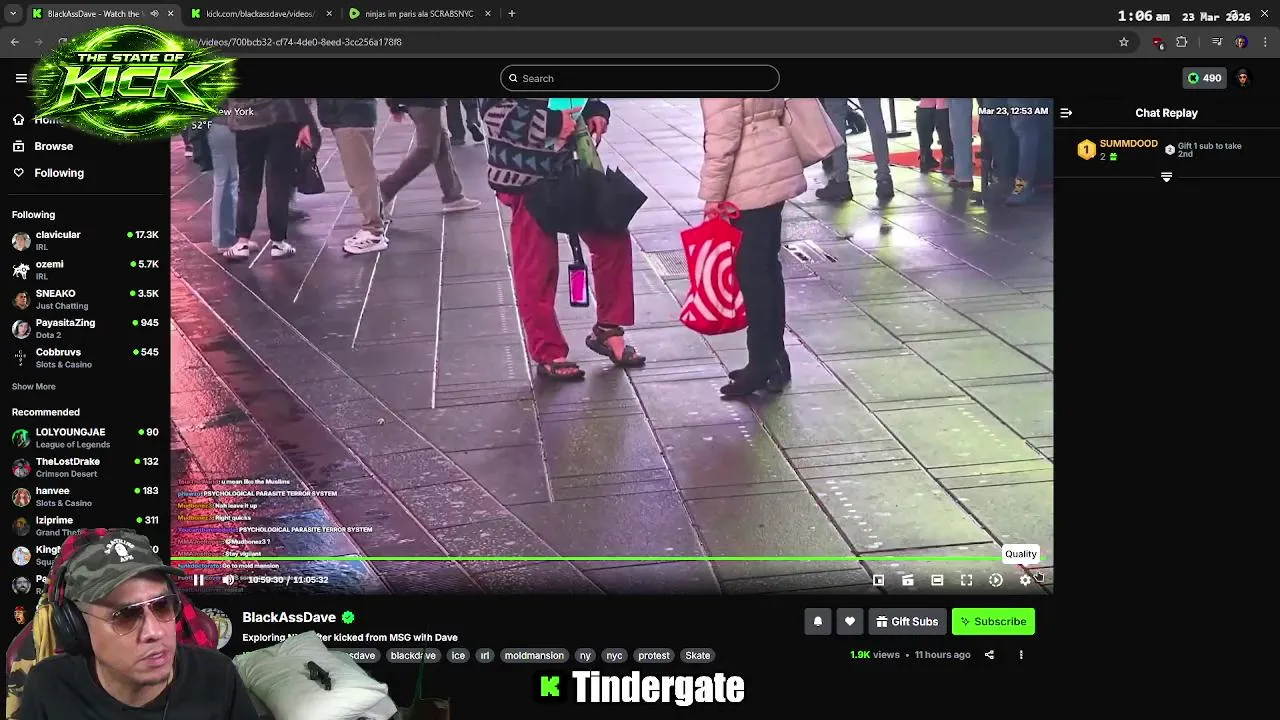
Task: Open Cobbruvs channel in Following list
Action: [x=85, y=358]
